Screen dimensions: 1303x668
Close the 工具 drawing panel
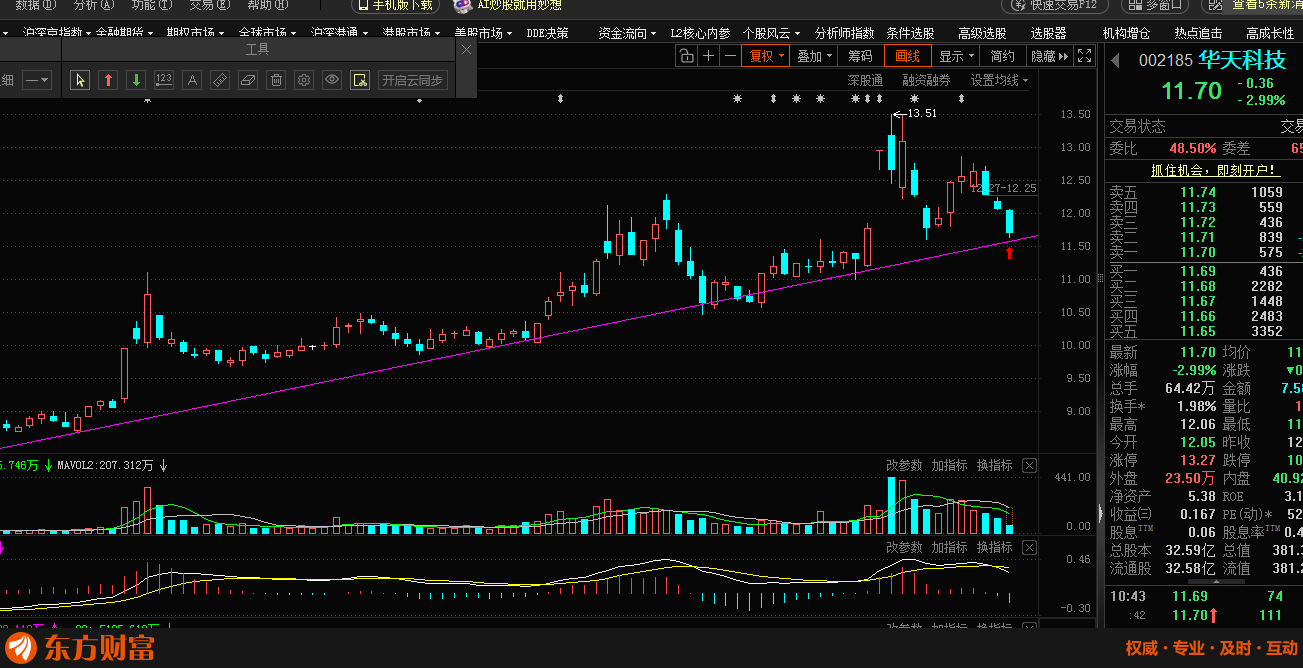pos(466,49)
